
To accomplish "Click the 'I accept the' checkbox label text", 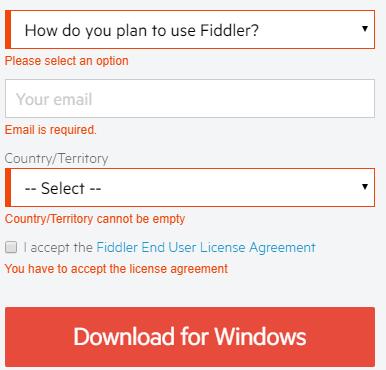I will (58, 248).
